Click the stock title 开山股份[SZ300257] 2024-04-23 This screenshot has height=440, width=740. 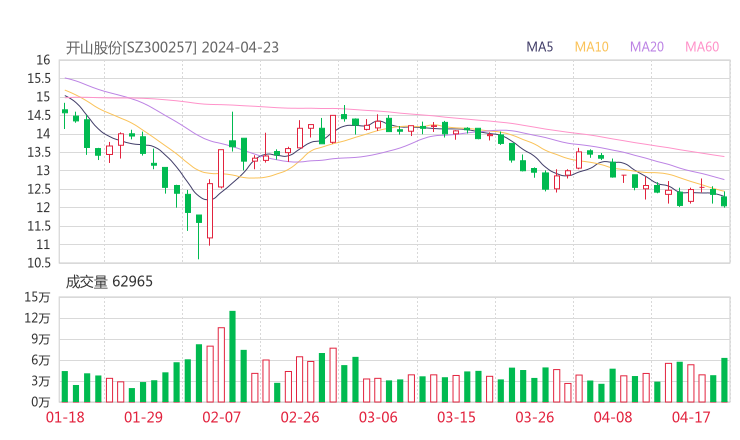172,48
